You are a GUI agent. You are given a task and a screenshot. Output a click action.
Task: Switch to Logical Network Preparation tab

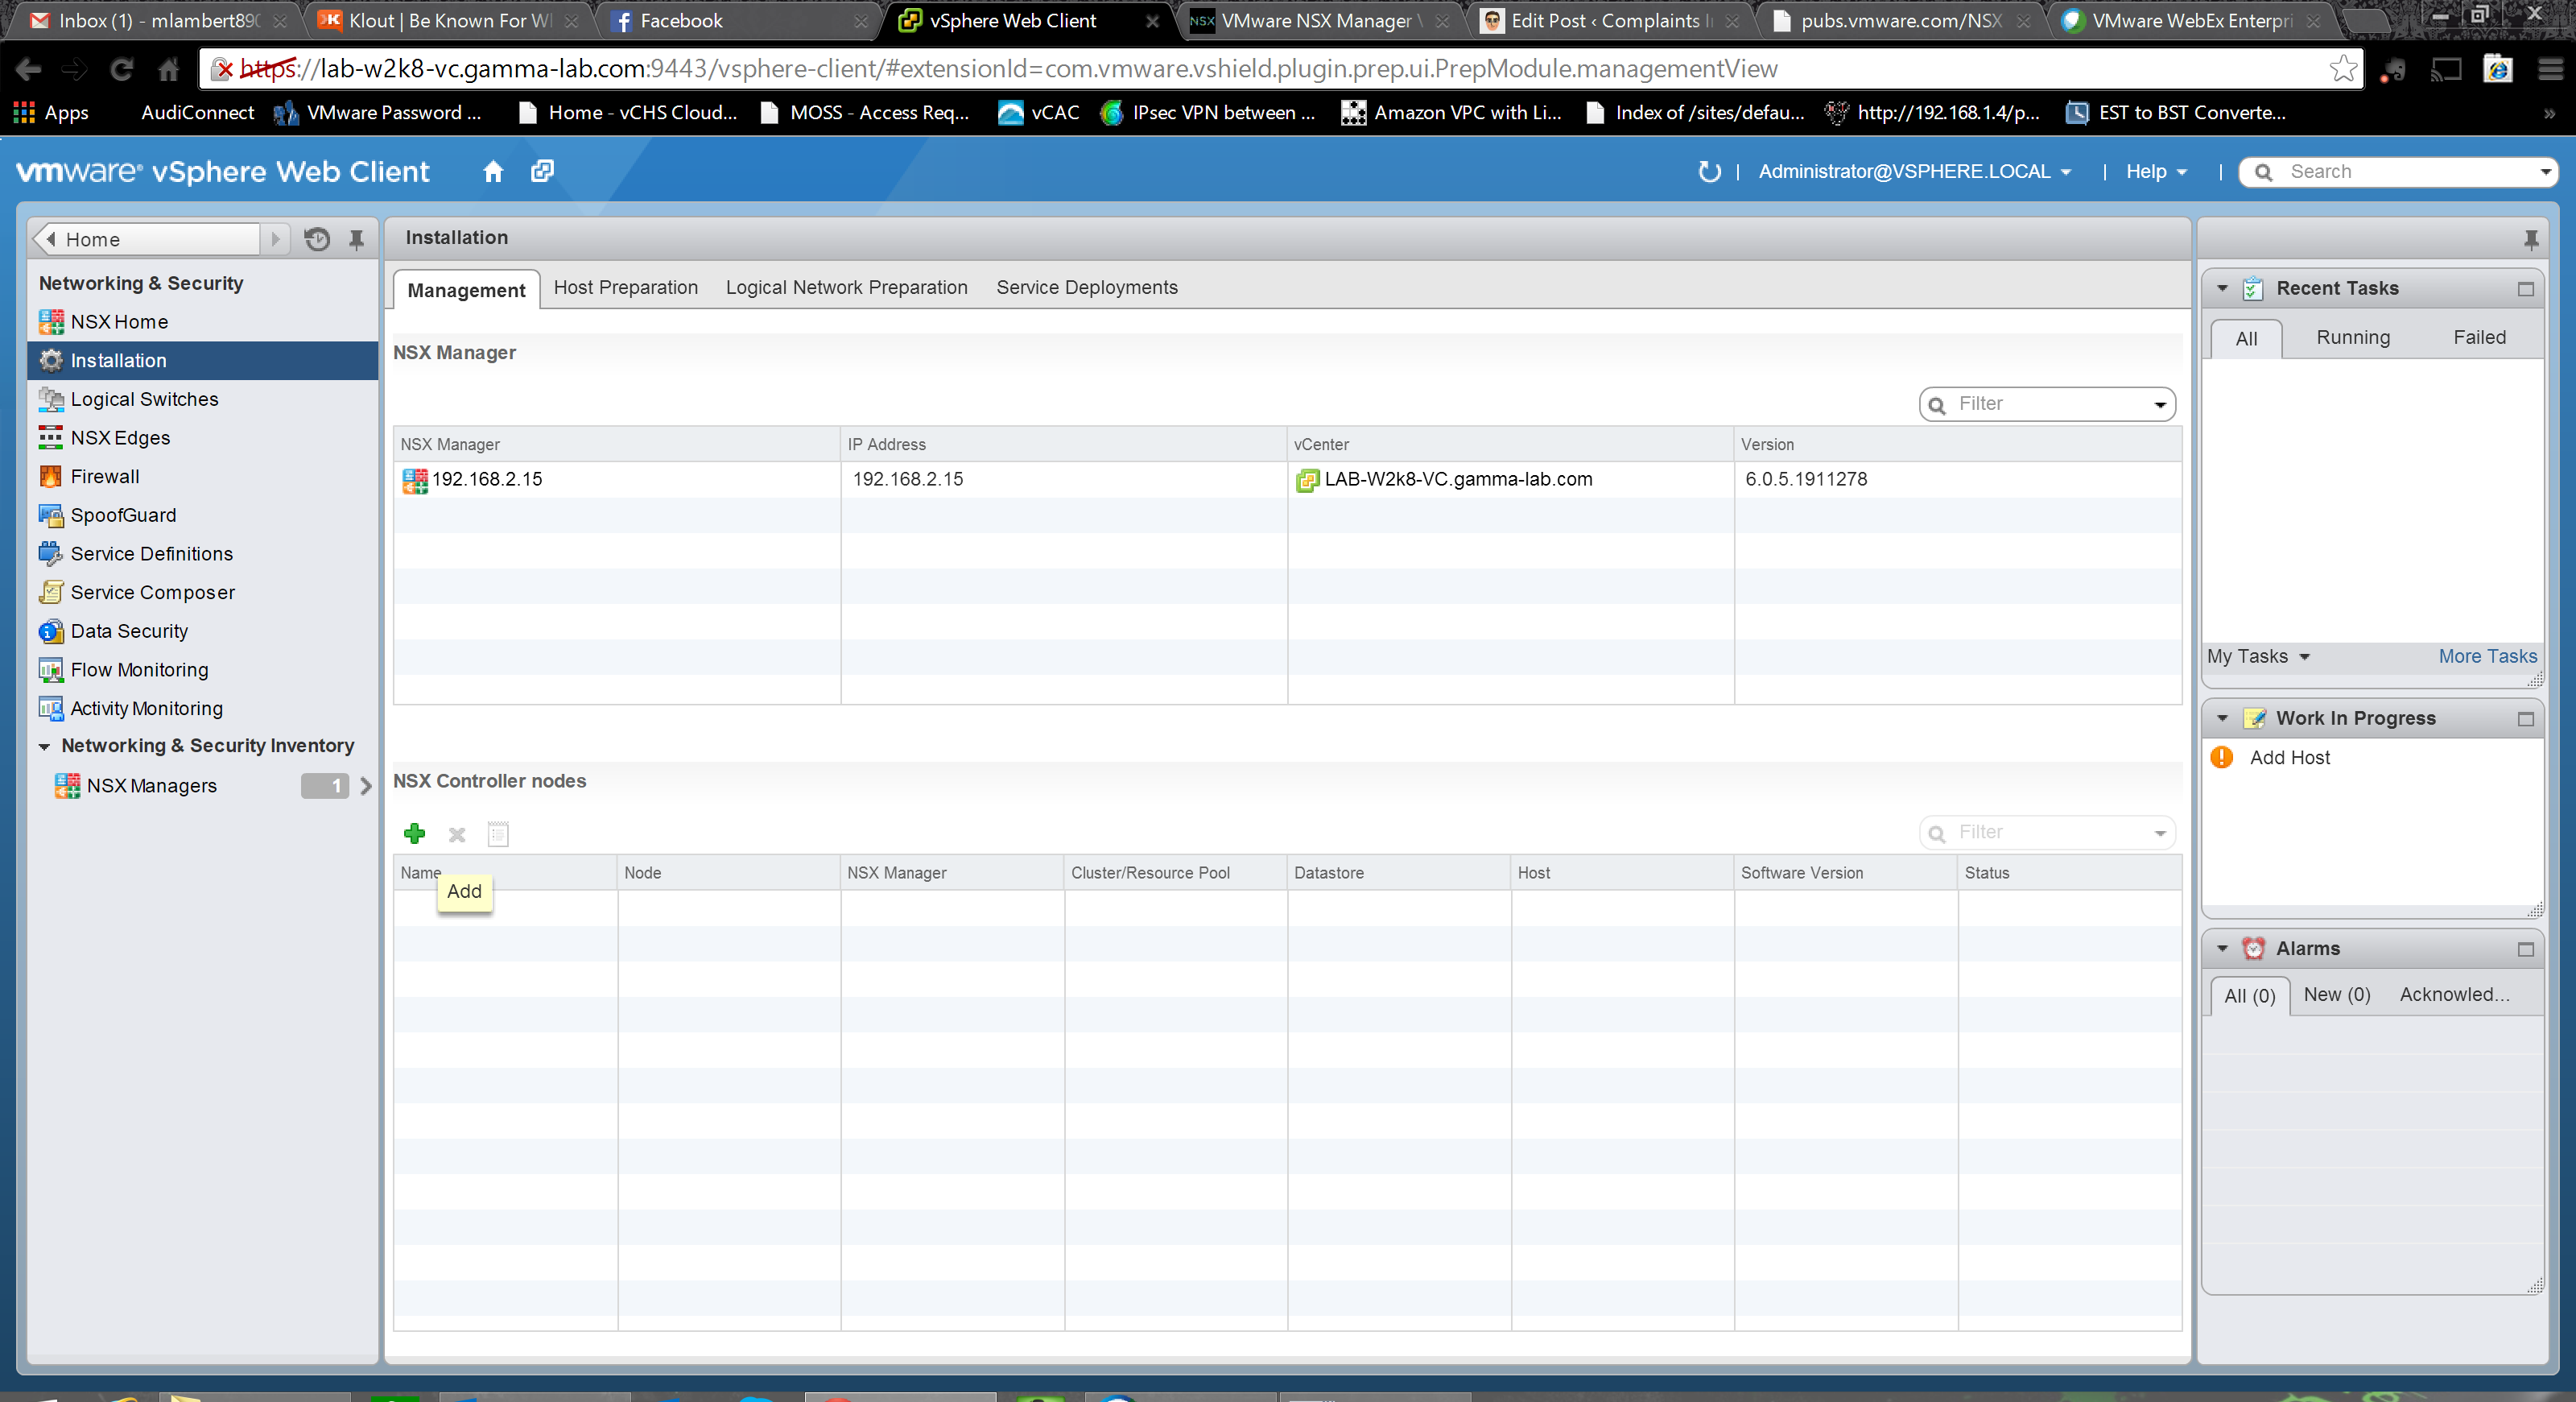tap(846, 287)
